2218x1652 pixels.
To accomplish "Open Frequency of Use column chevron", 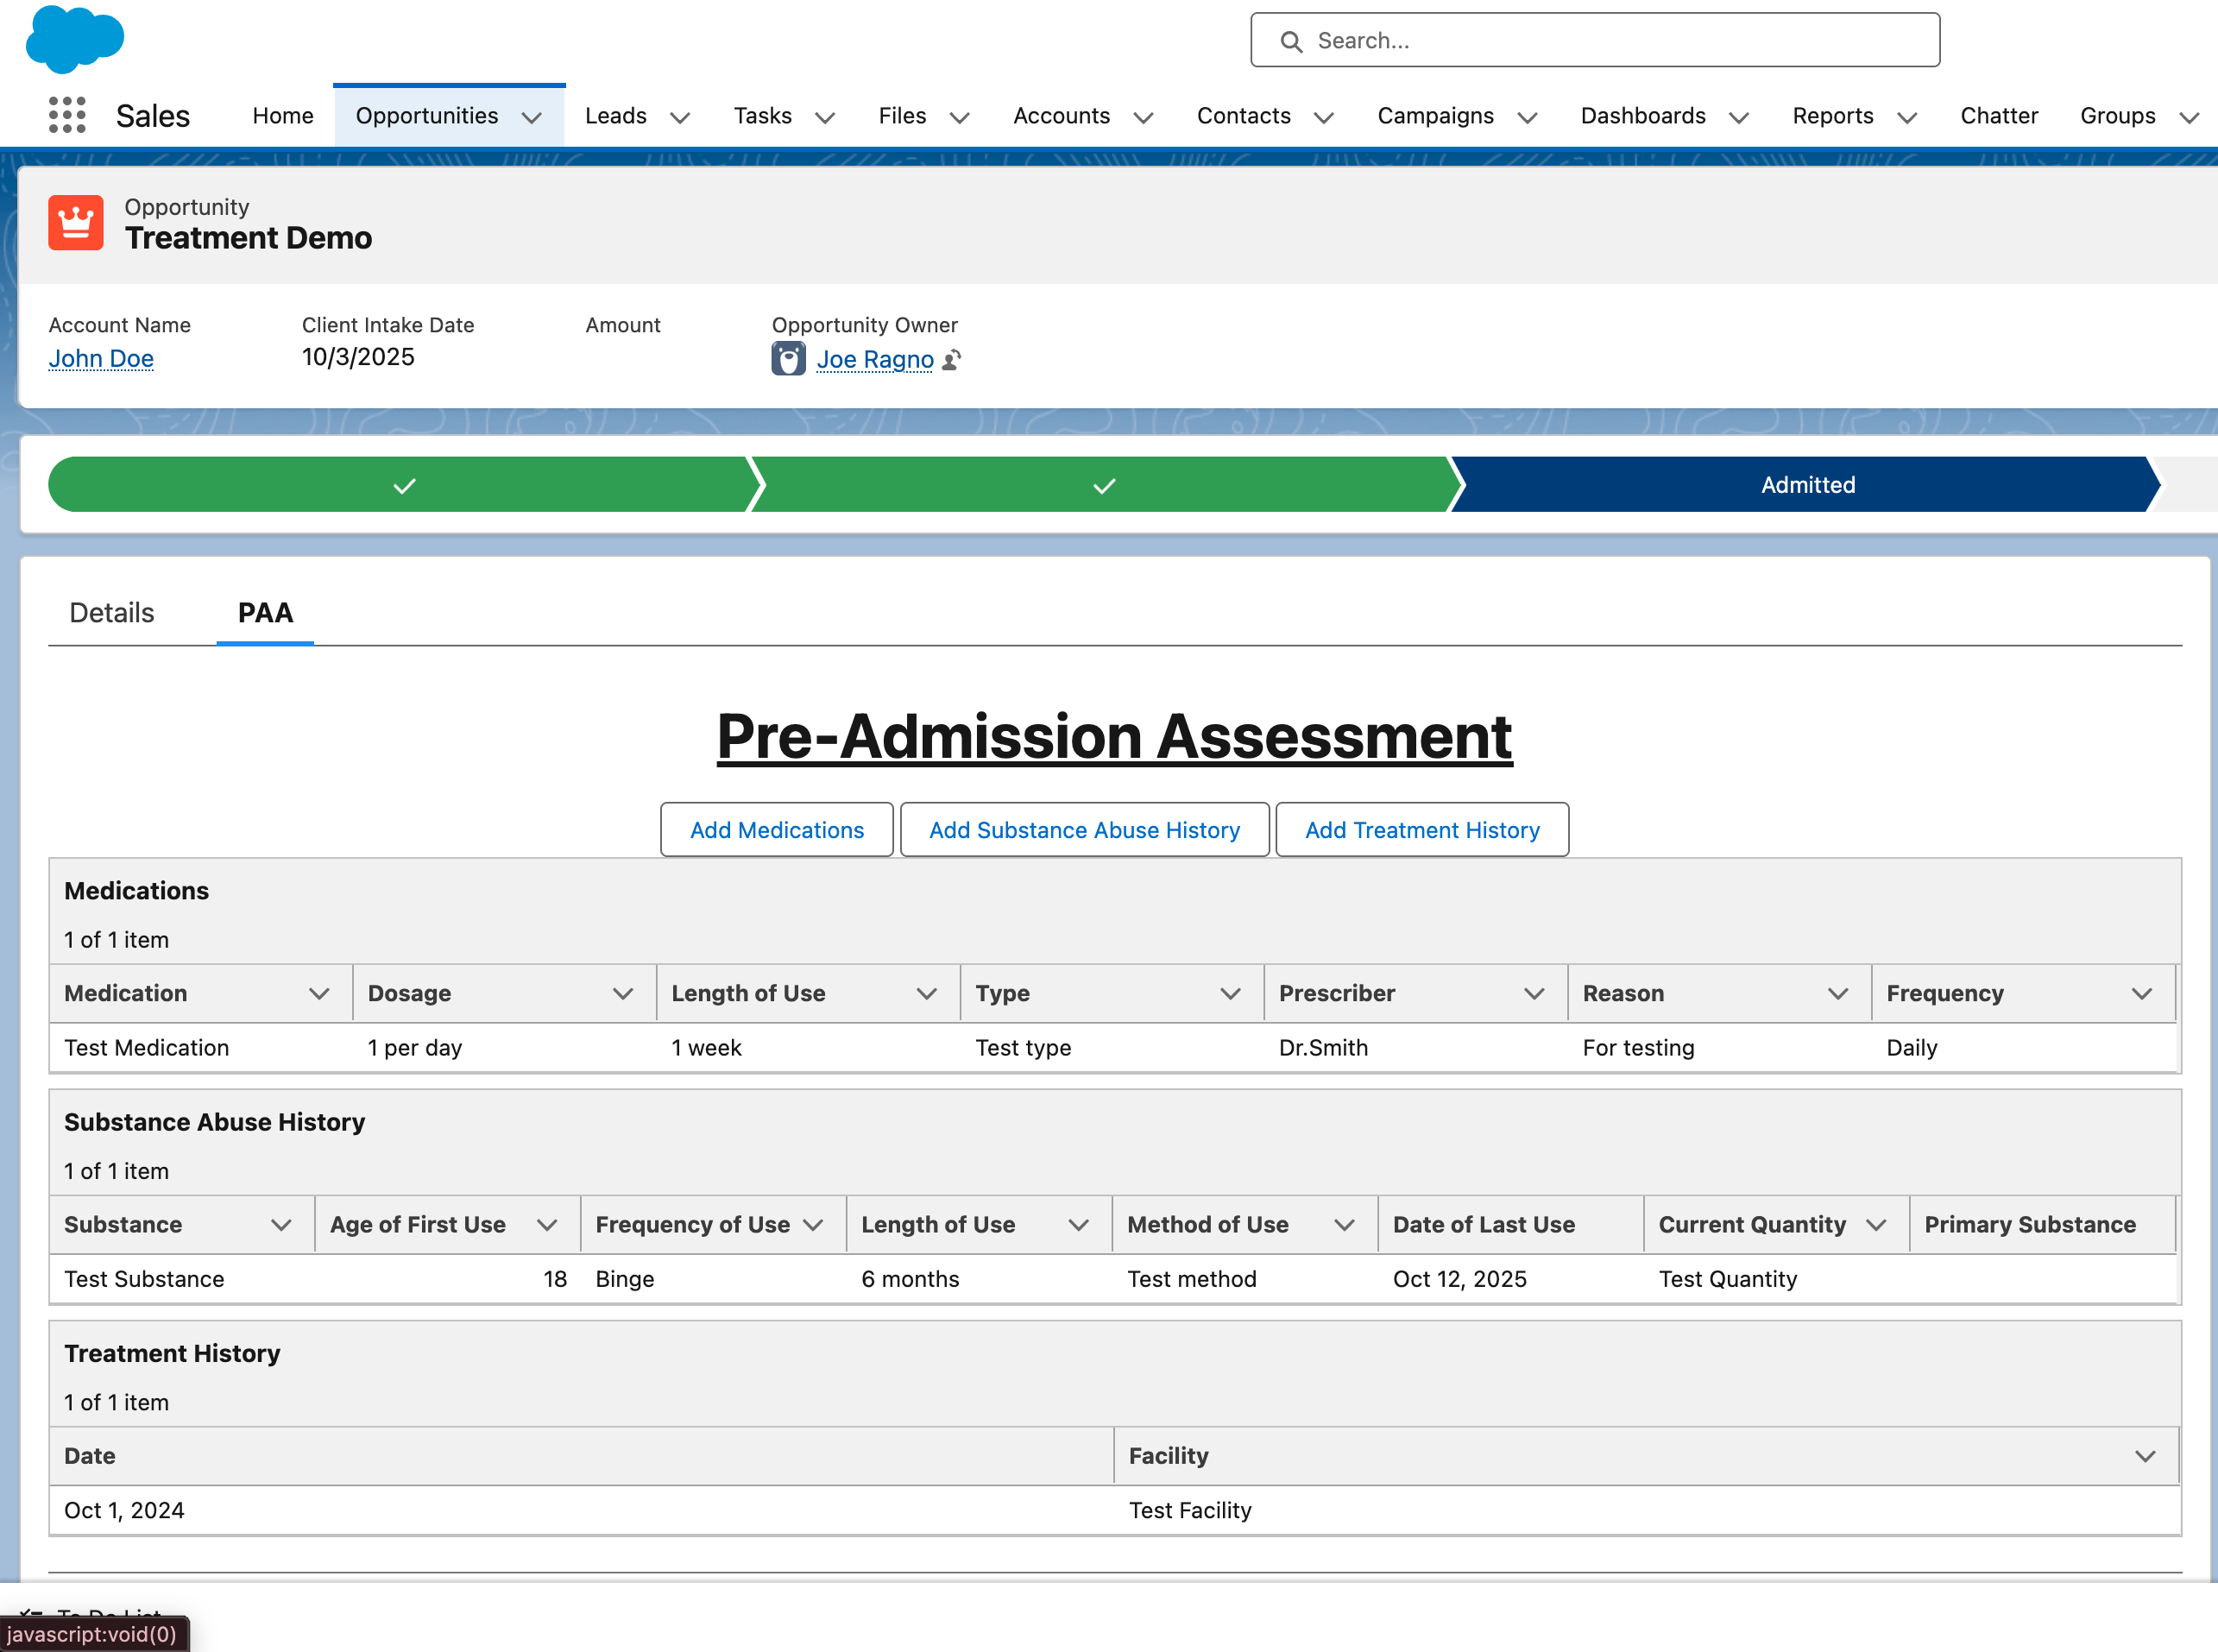I will [813, 1225].
